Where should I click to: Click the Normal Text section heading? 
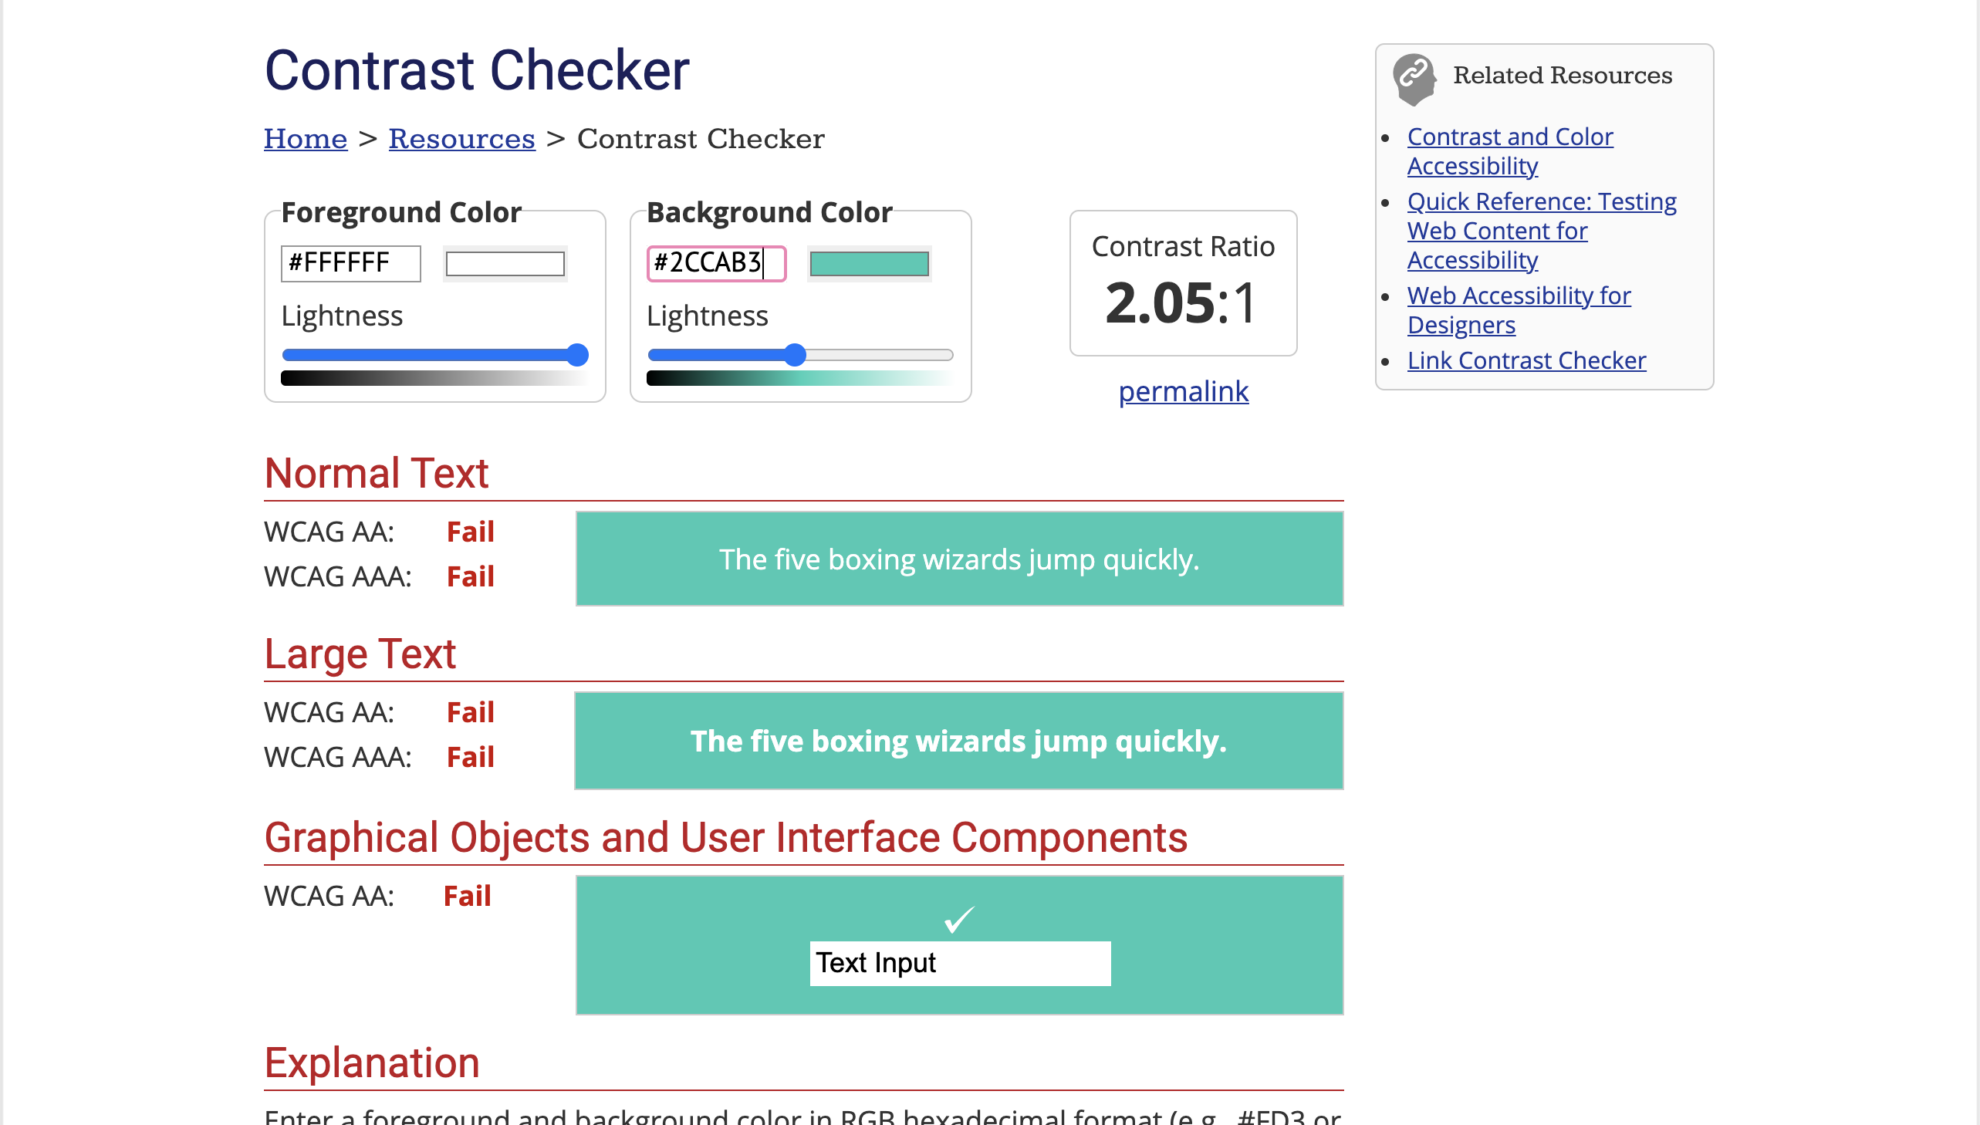click(x=376, y=473)
